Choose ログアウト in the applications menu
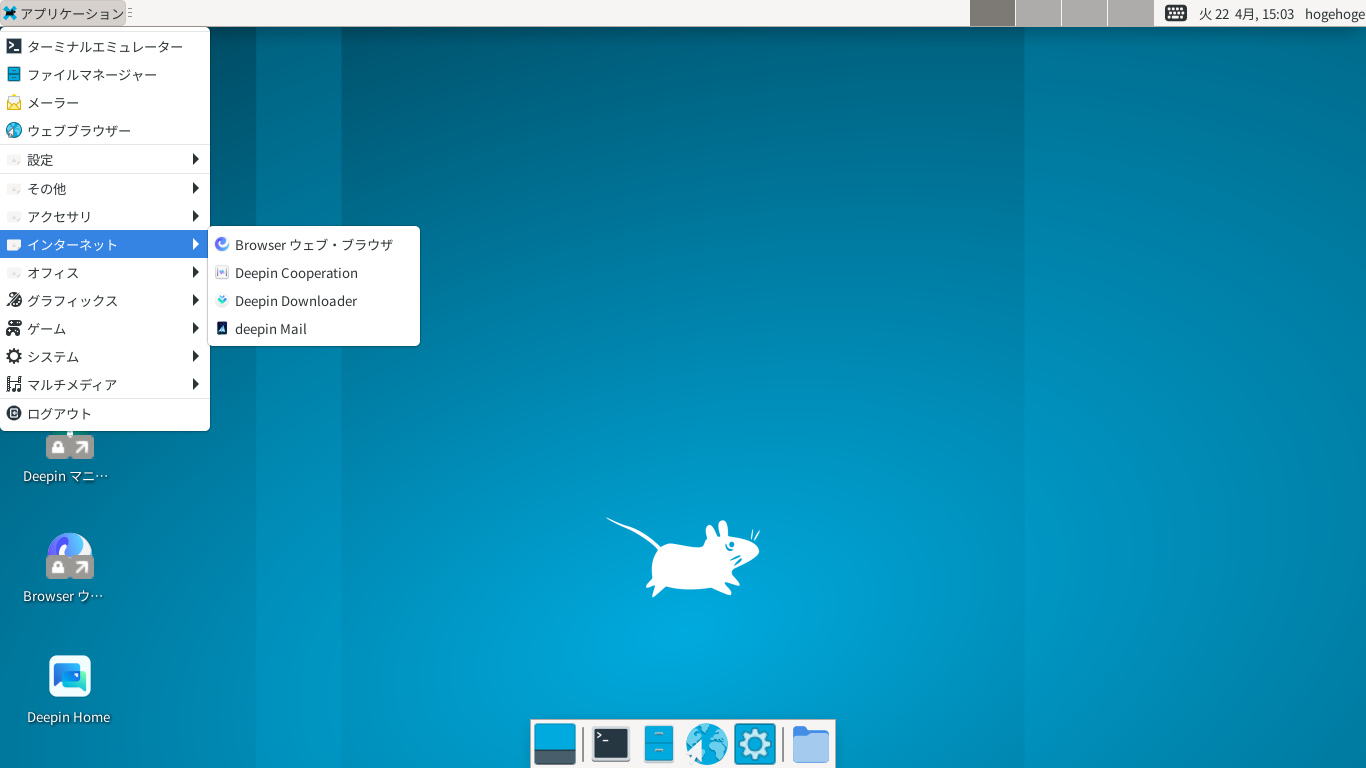 (x=105, y=413)
